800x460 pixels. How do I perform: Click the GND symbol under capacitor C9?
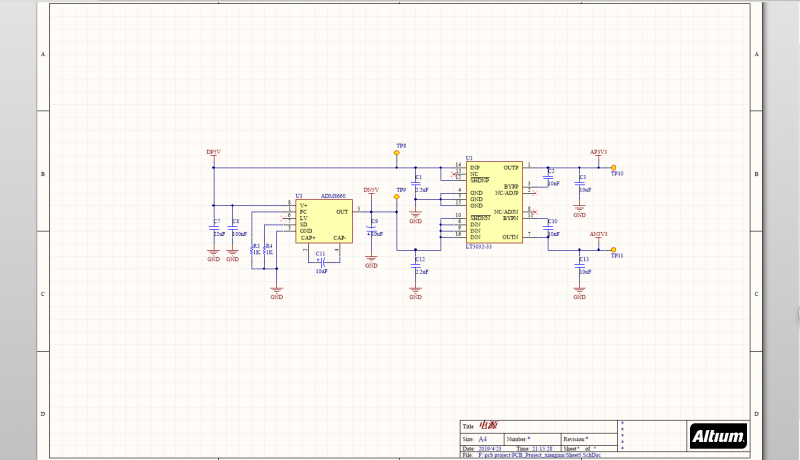coord(371,263)
